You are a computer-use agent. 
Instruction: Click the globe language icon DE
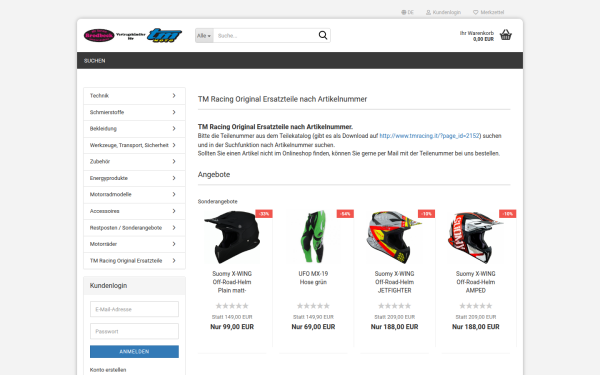coord(407,12)
